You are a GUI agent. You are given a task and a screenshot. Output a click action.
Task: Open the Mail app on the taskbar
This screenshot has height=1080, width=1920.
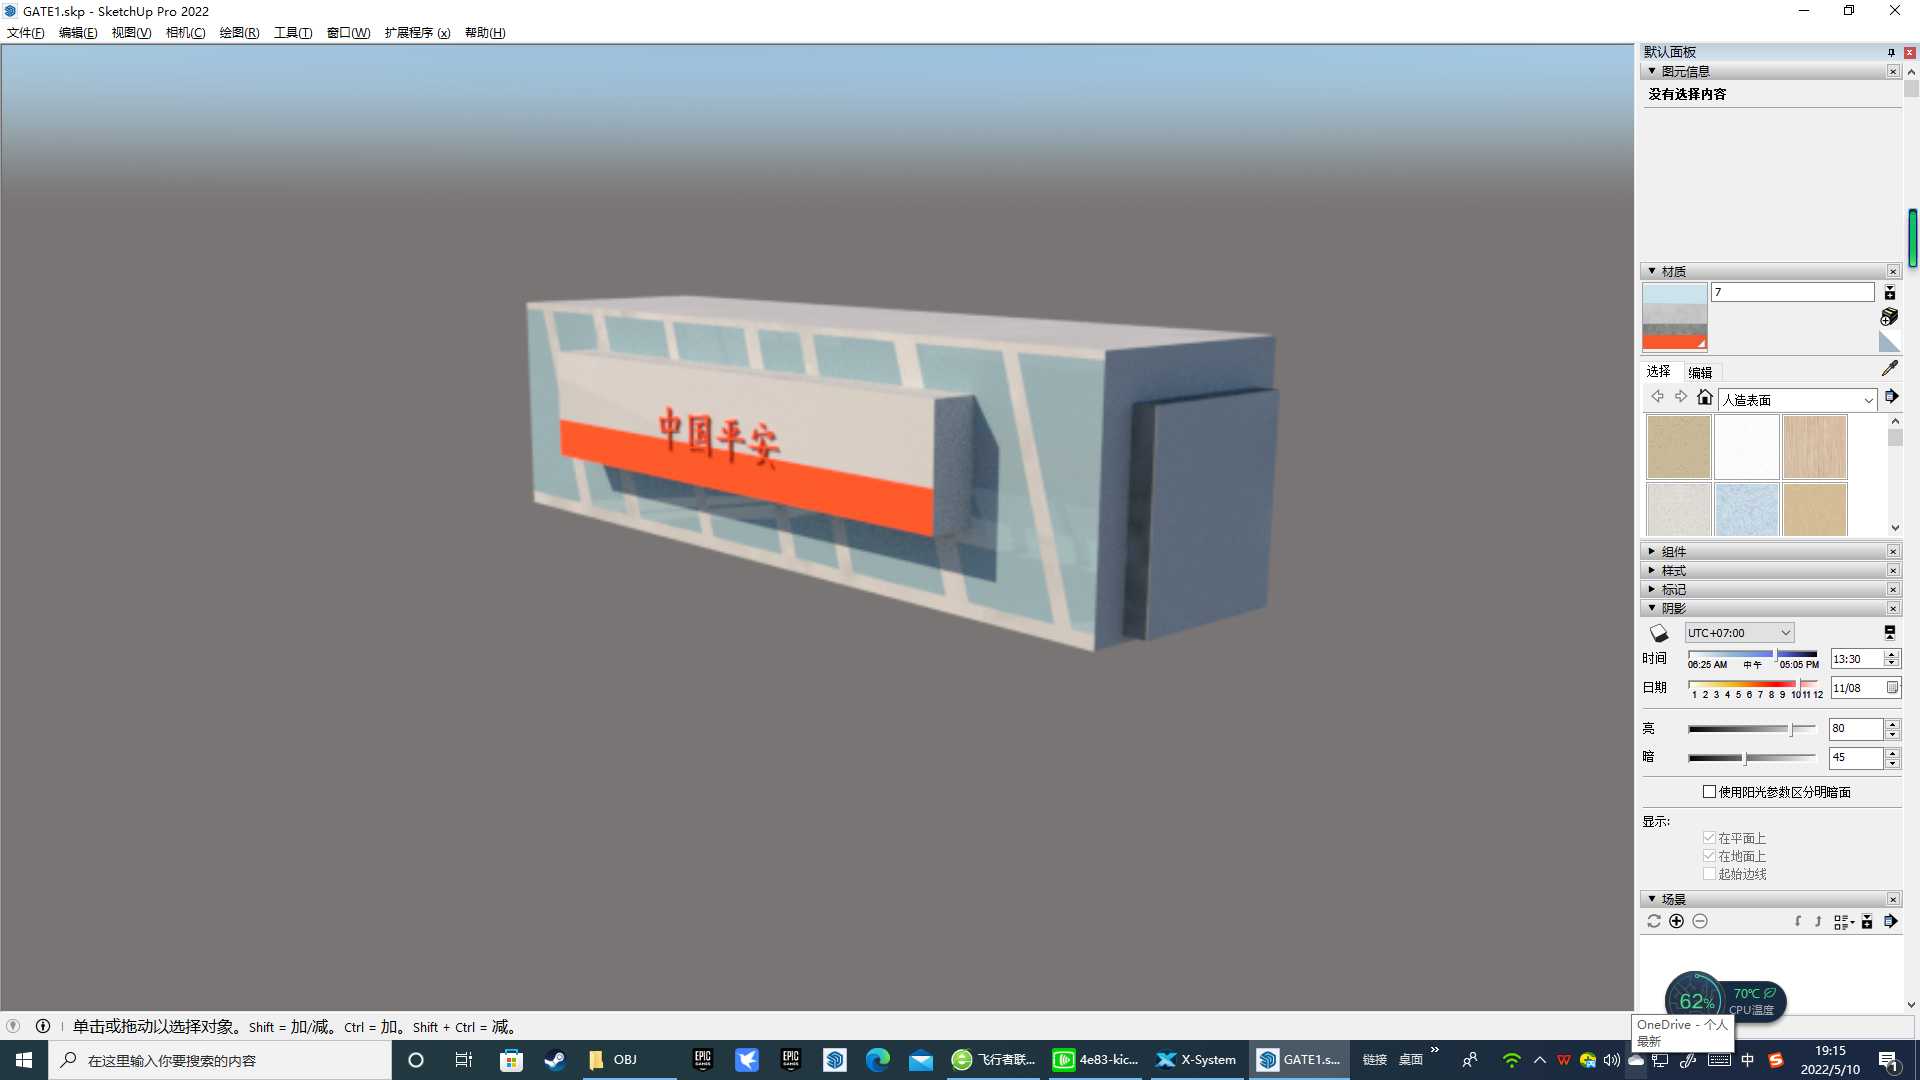(x=921, y=1060)
